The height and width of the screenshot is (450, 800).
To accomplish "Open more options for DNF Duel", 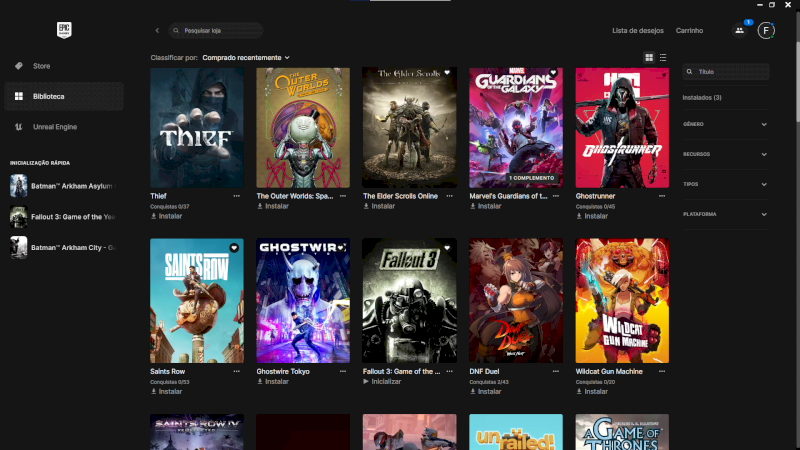I will tap(557, 371).
